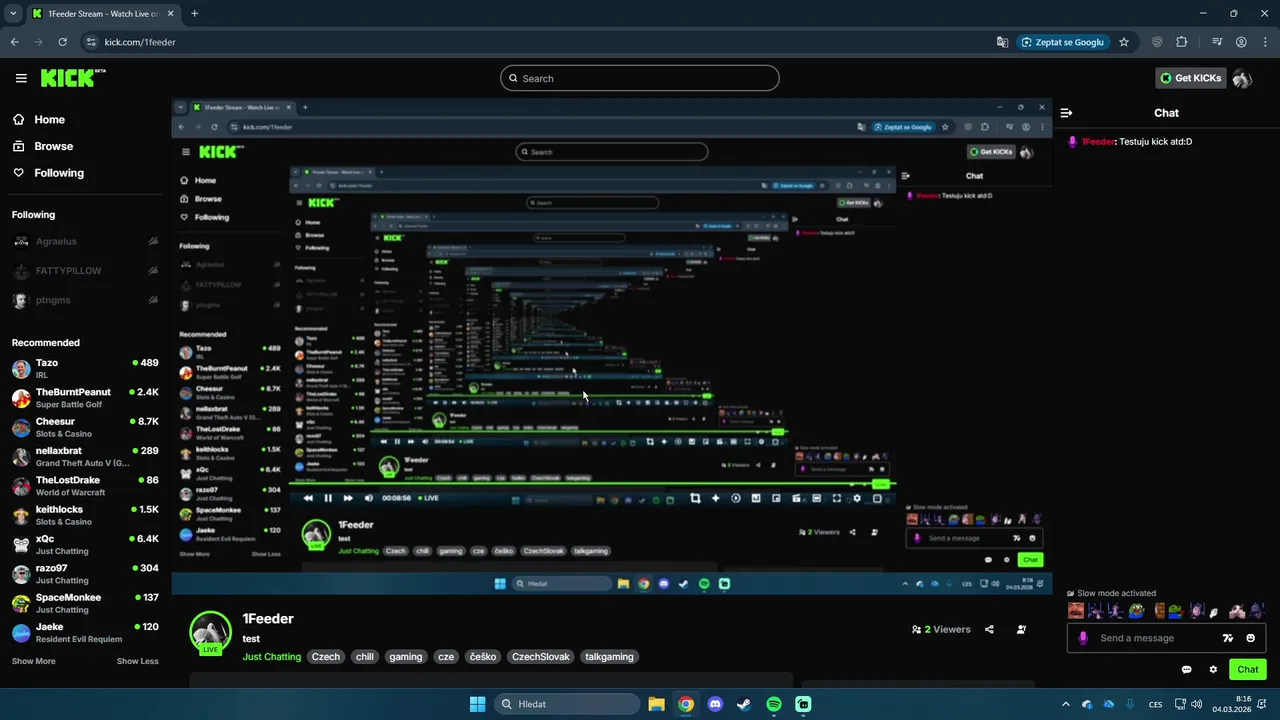The image size is (1280, 720).
Task: Bookmark page with star icon
Action: click(1124, 42)
